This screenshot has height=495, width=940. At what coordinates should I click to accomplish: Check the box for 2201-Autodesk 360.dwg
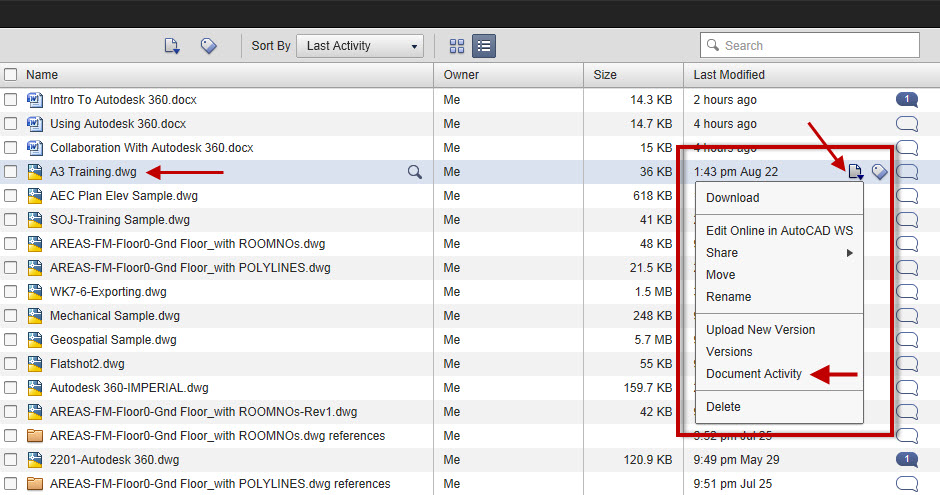10,460
